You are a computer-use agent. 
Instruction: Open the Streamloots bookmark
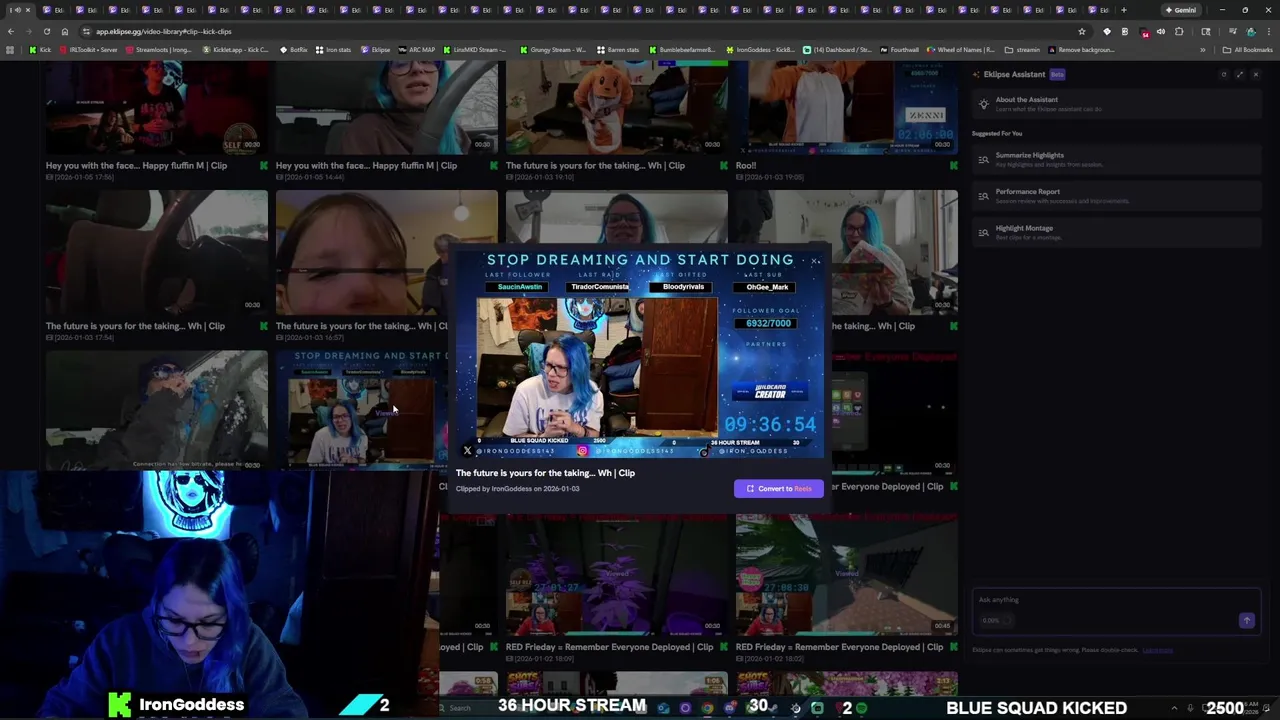click(159, 49)
